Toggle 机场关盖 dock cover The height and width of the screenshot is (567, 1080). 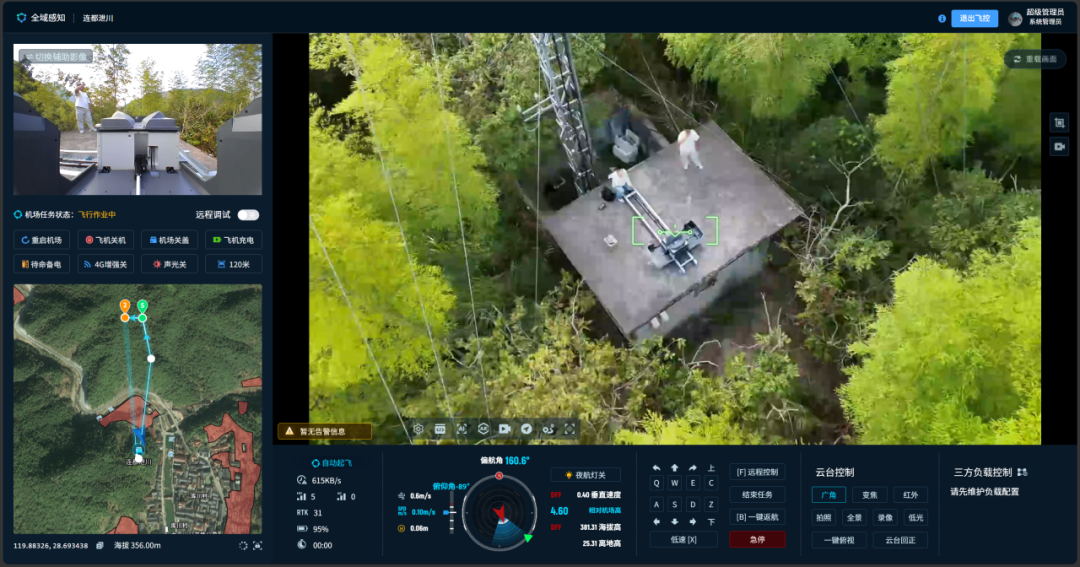[169, 240]
